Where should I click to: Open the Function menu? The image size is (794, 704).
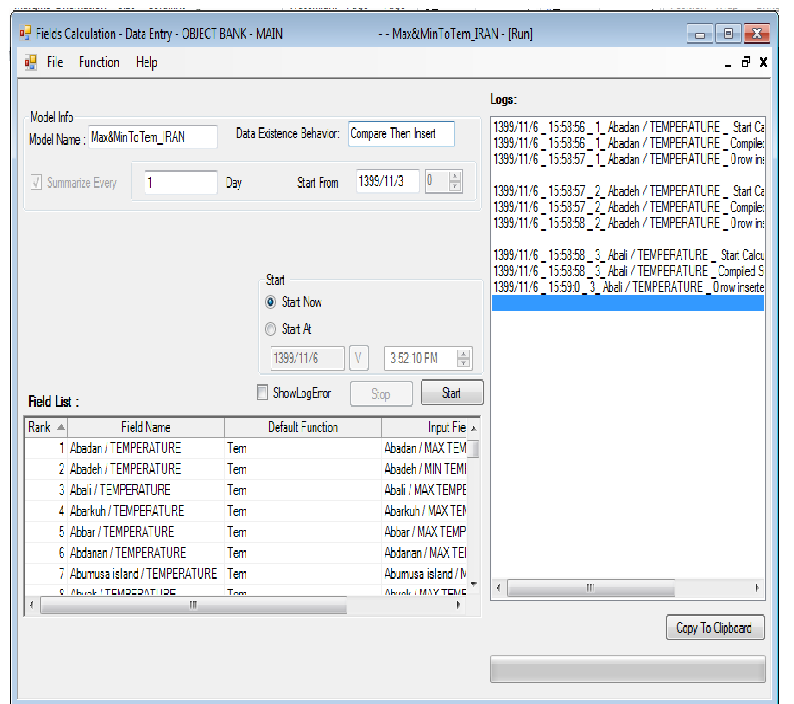(x=99, y=62)
